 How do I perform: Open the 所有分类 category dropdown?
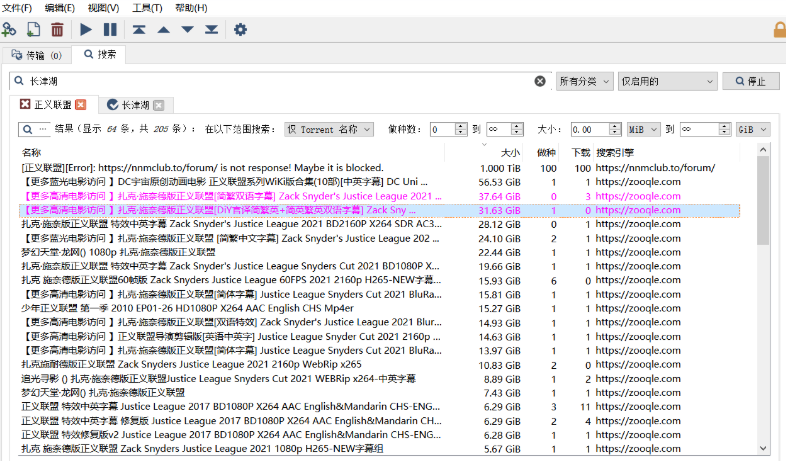pos(584,81)
